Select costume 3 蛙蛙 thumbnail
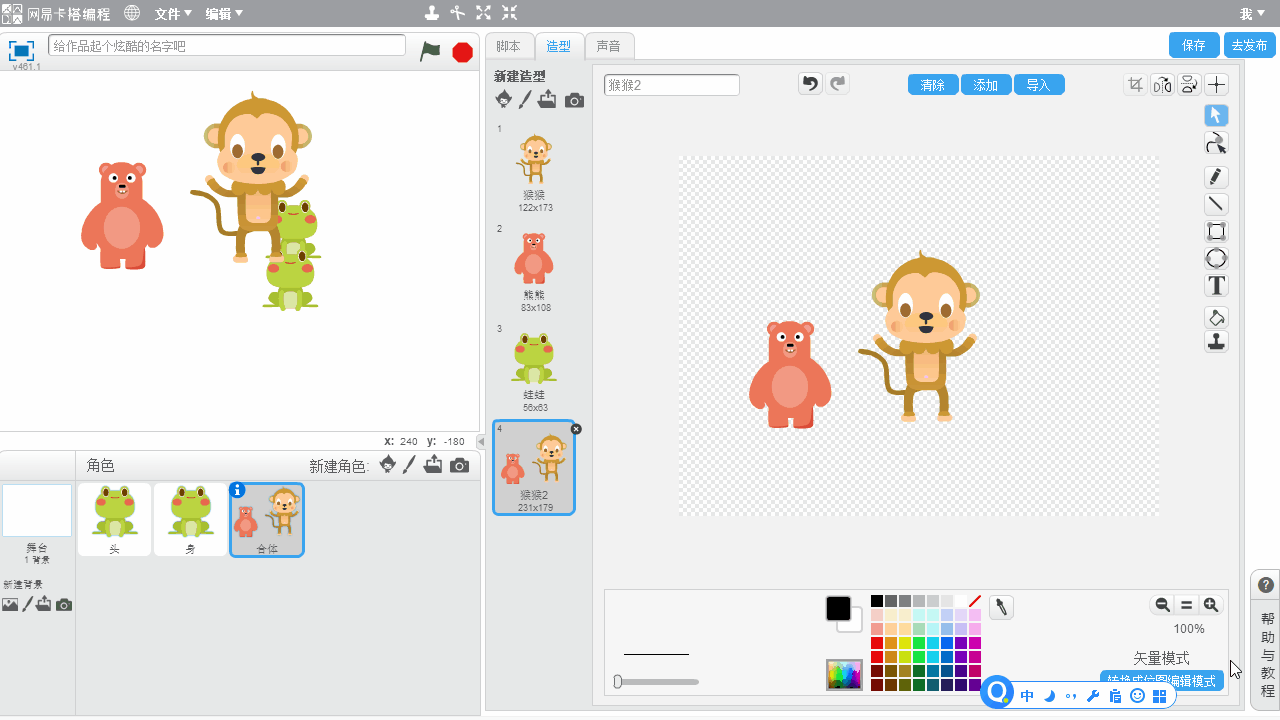The height and width of the screenshot is (720, 1280). 536,368
